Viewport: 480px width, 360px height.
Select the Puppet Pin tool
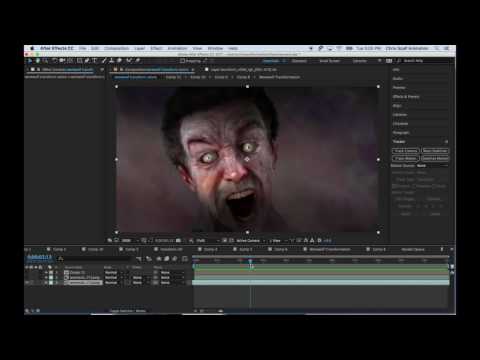pos(137,61)
